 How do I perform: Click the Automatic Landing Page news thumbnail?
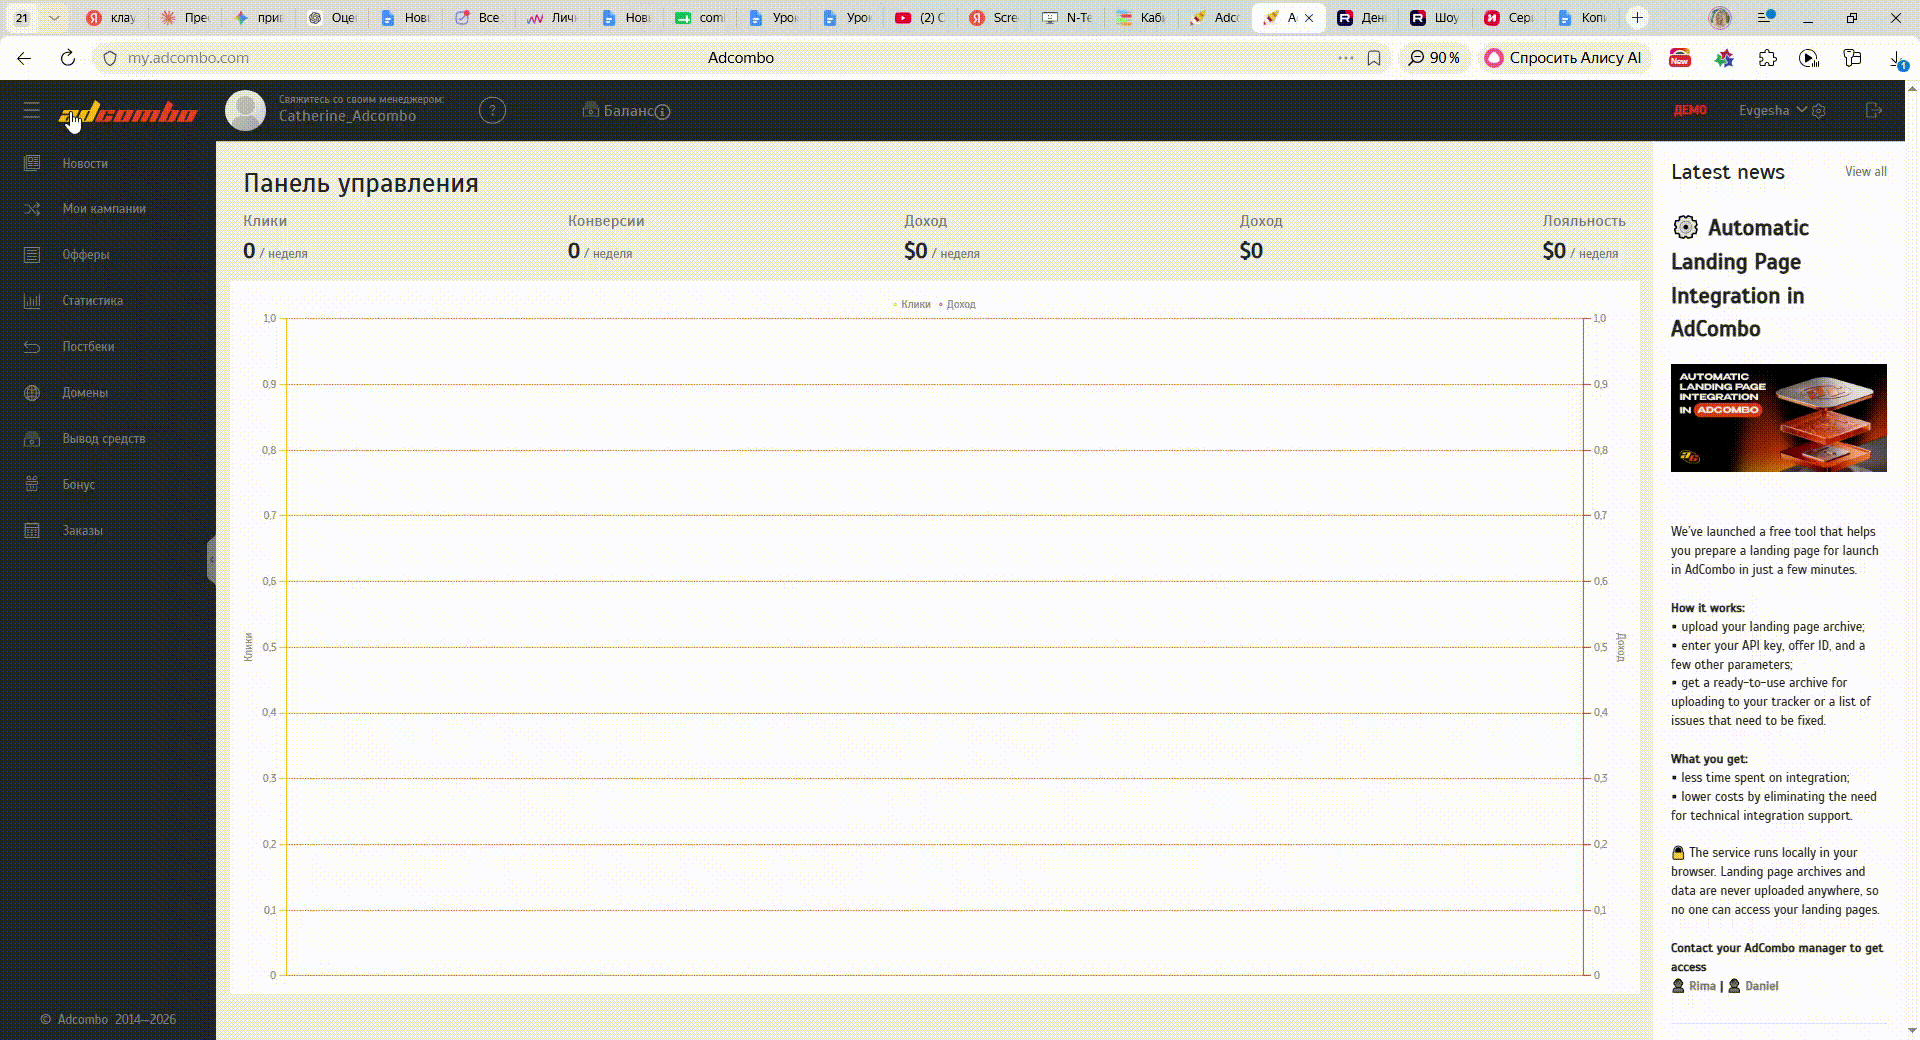click(1778, 418)
